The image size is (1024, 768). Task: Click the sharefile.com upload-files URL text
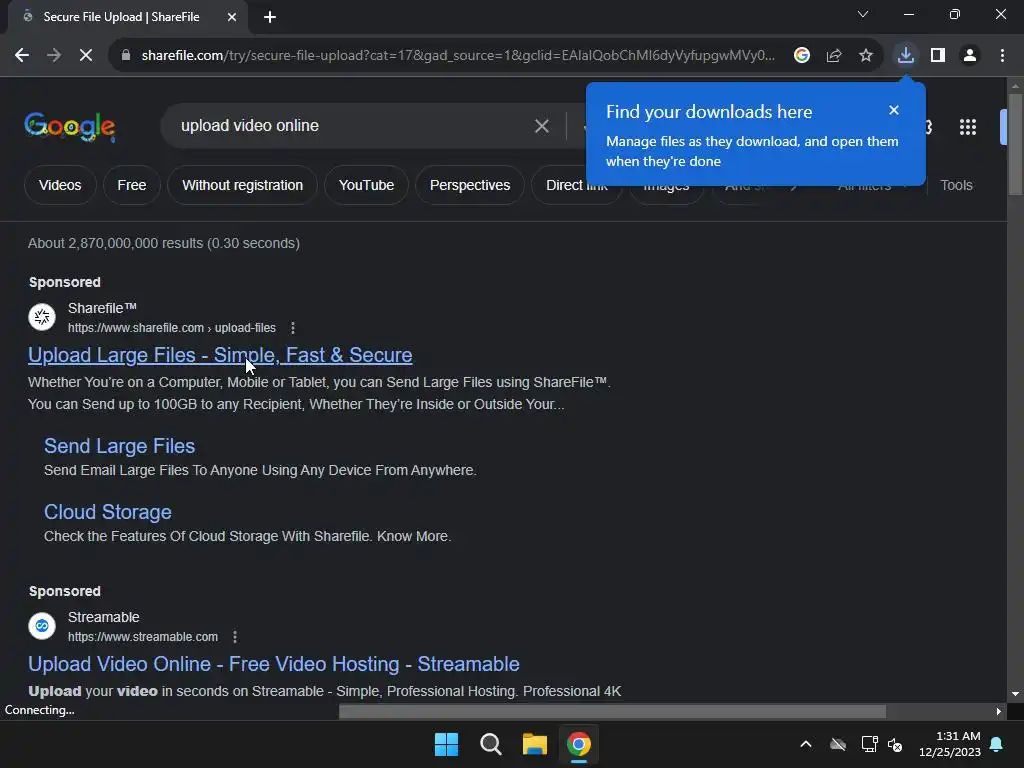pos(172,328)
